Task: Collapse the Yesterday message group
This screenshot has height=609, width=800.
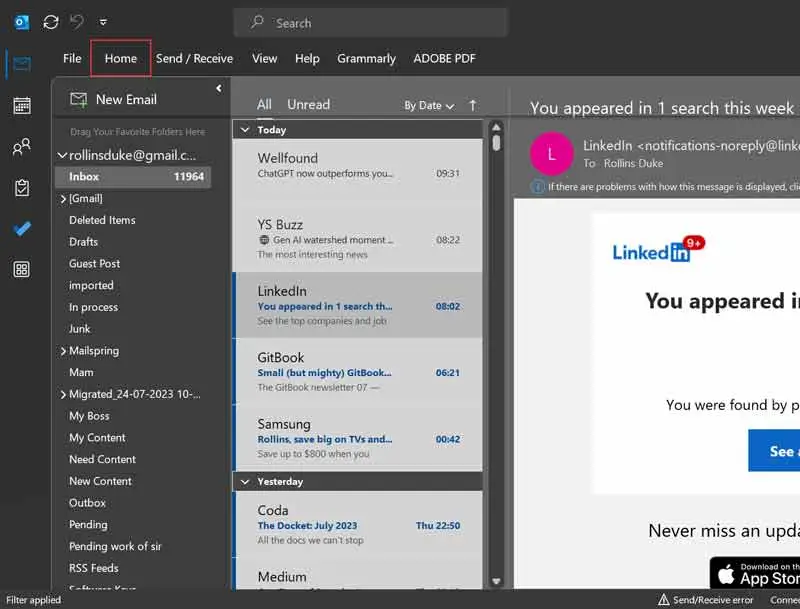Action: pos(245,482)
